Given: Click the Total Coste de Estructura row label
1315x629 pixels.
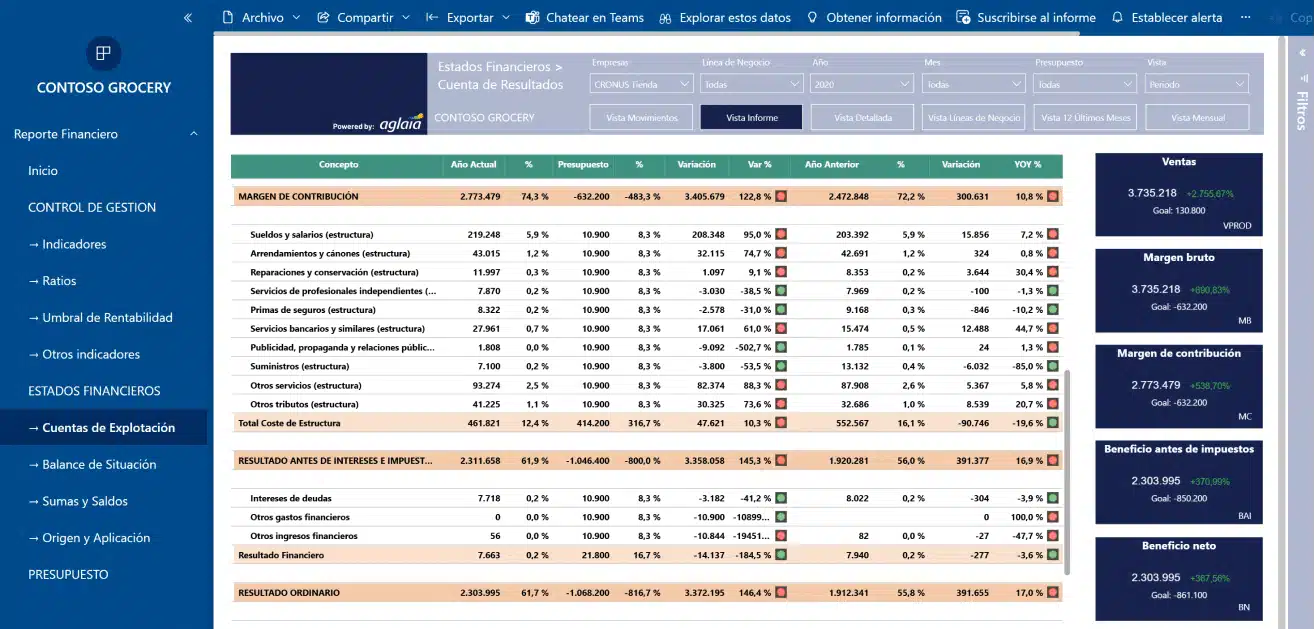Looking at the screenshot, I should pyautogui.click(x=289, y=423).
